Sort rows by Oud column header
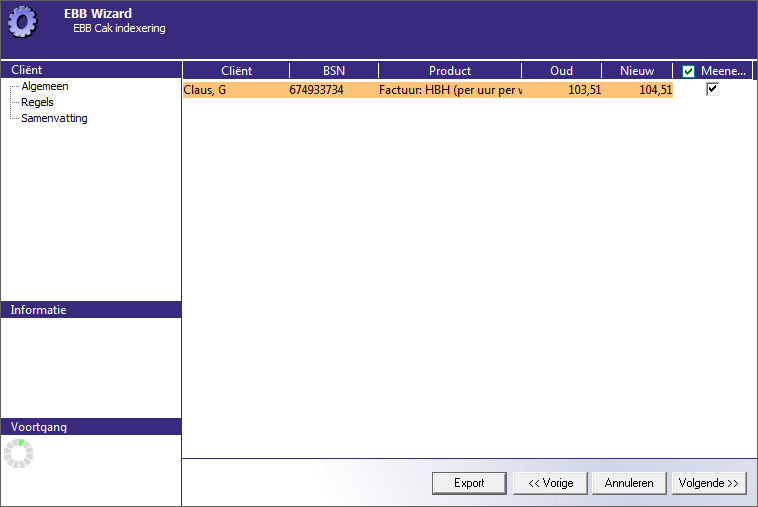This screenshot has width=758, height=507. point(561,71)
